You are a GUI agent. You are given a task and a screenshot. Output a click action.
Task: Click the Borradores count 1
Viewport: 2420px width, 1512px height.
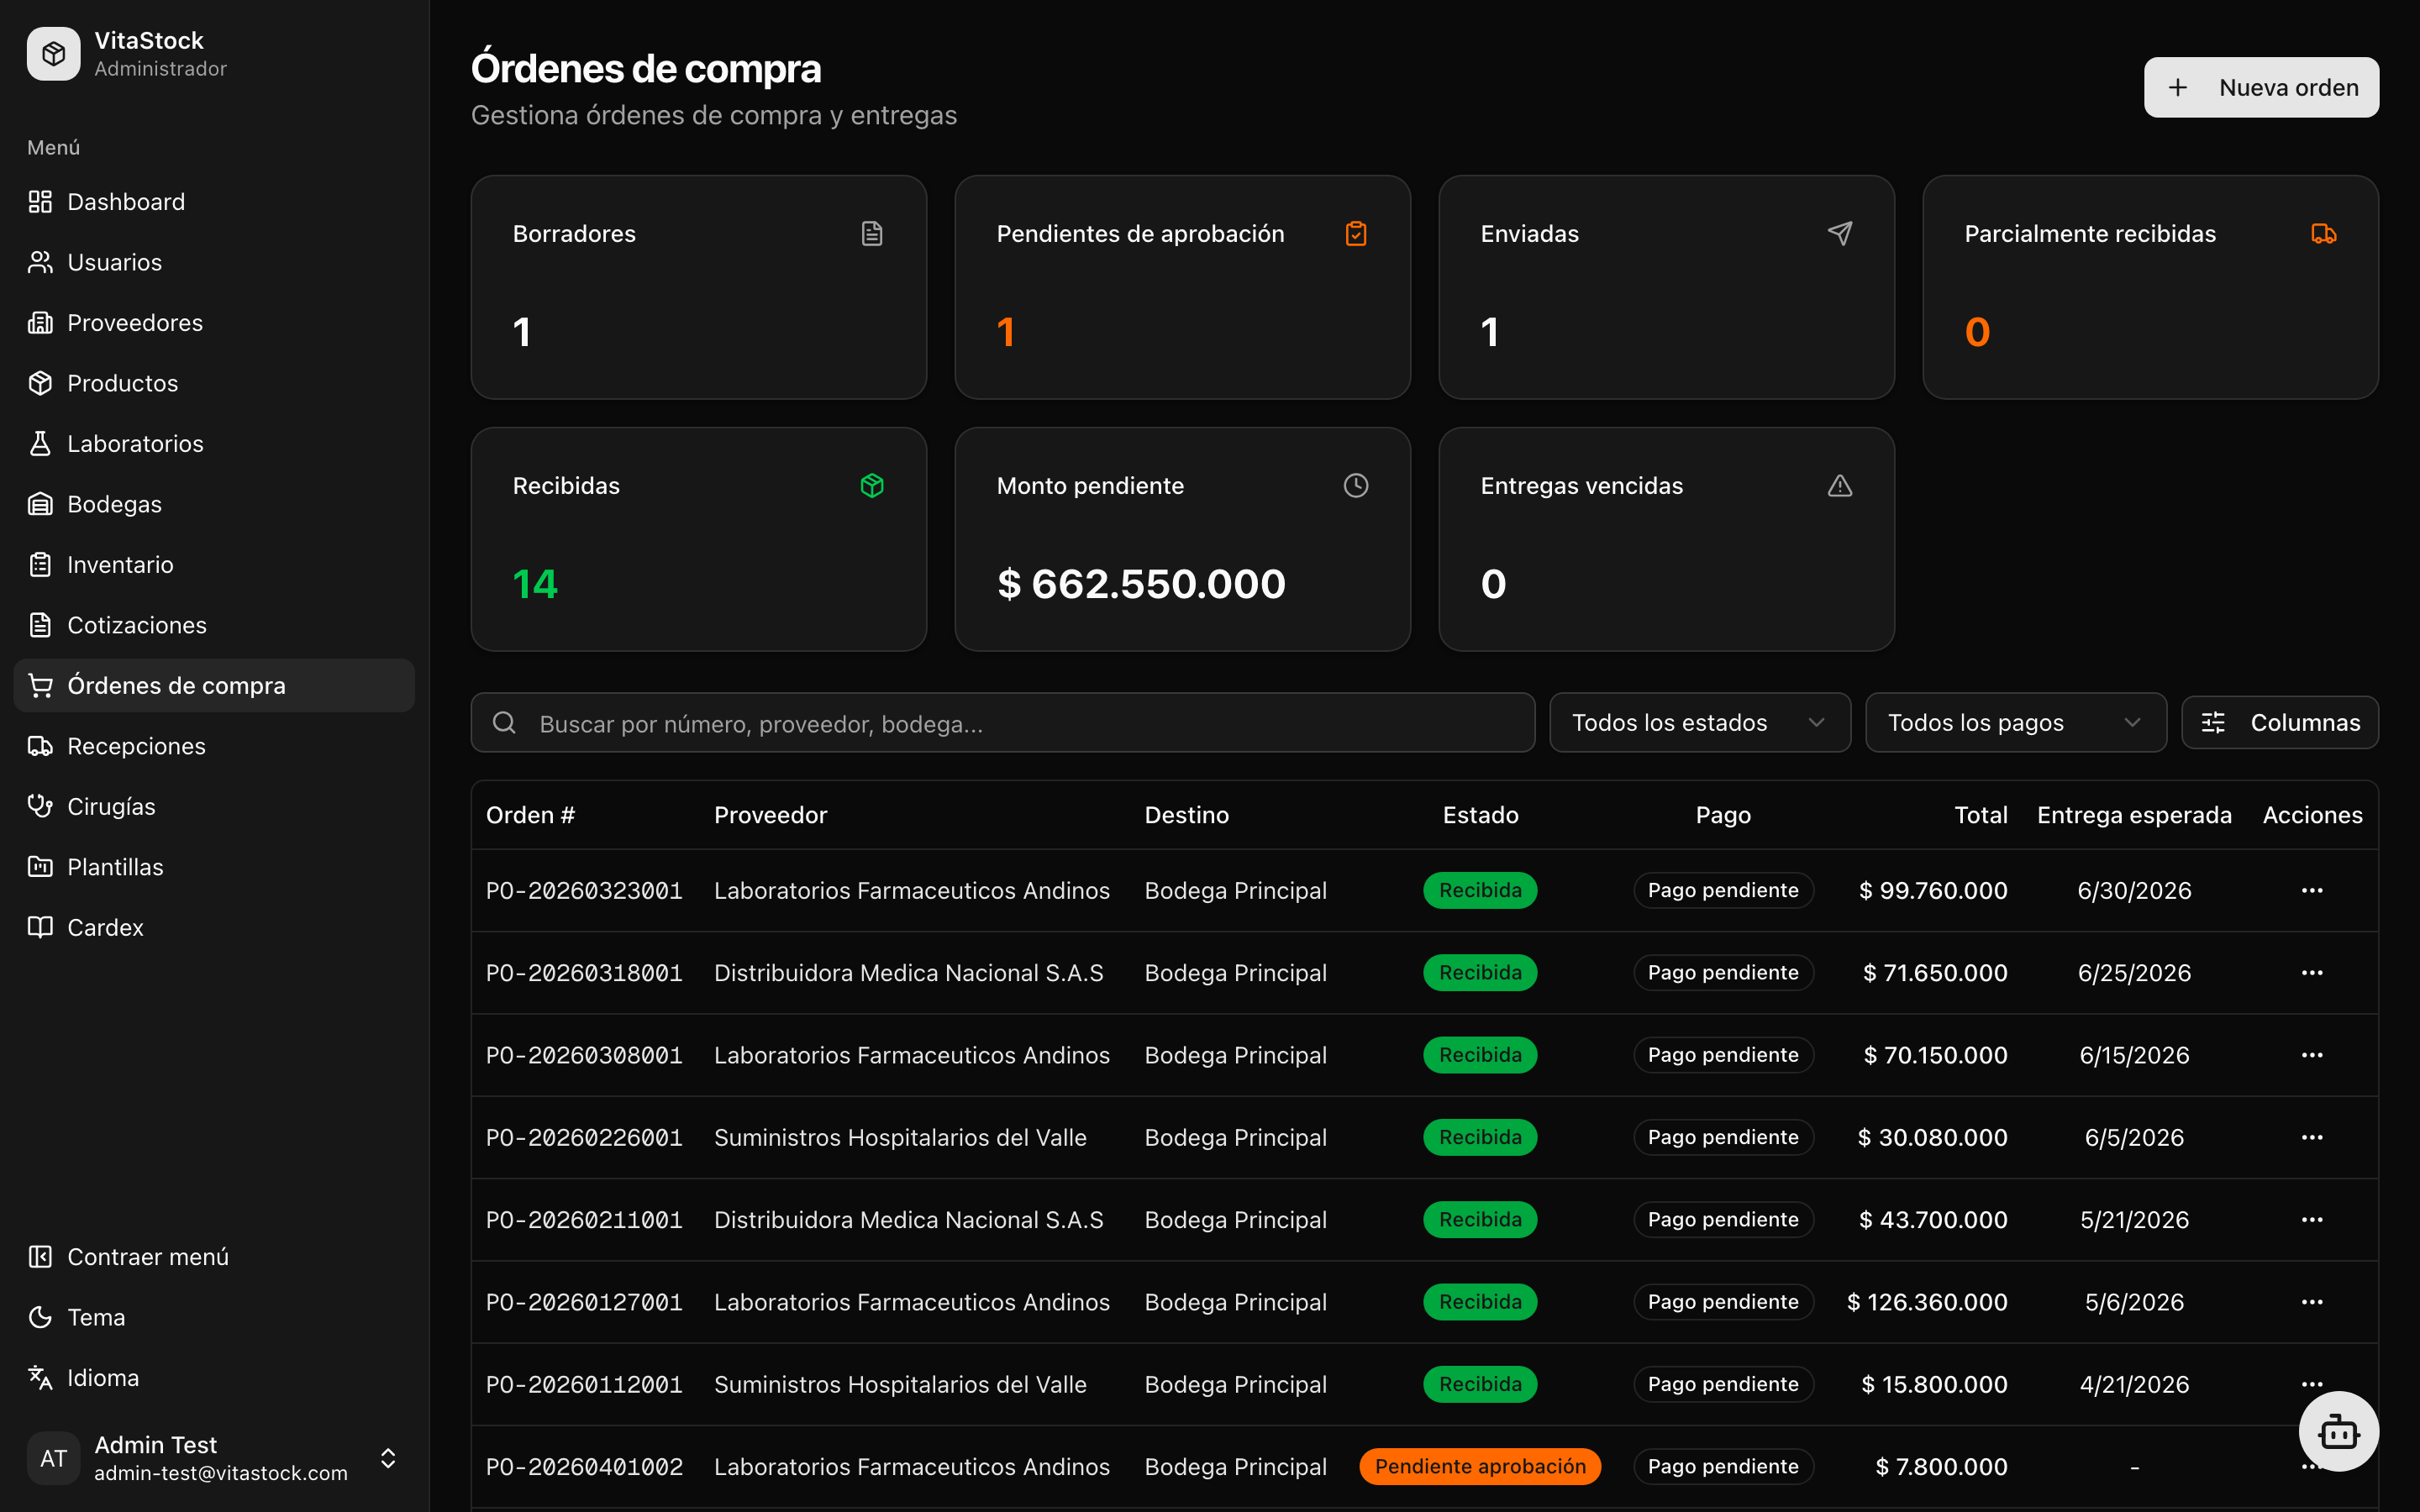tap(522, 332)
